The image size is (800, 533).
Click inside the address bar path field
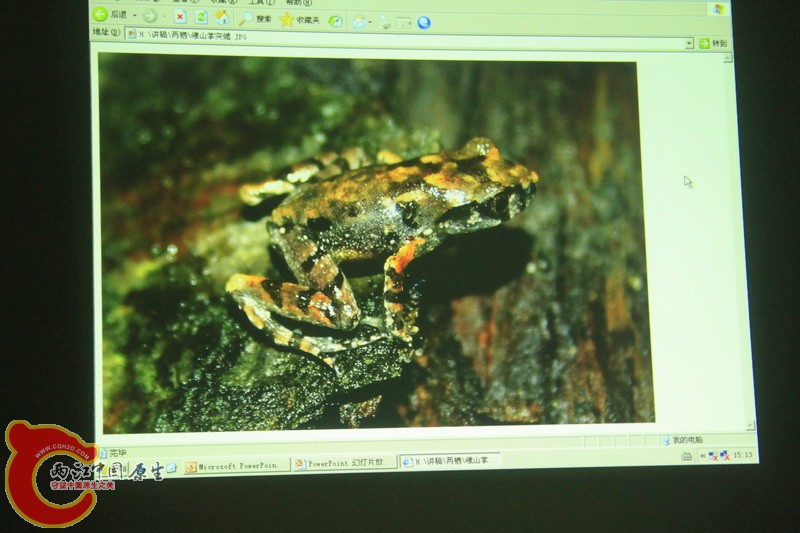pyautogui.click(x=411, y=40)
